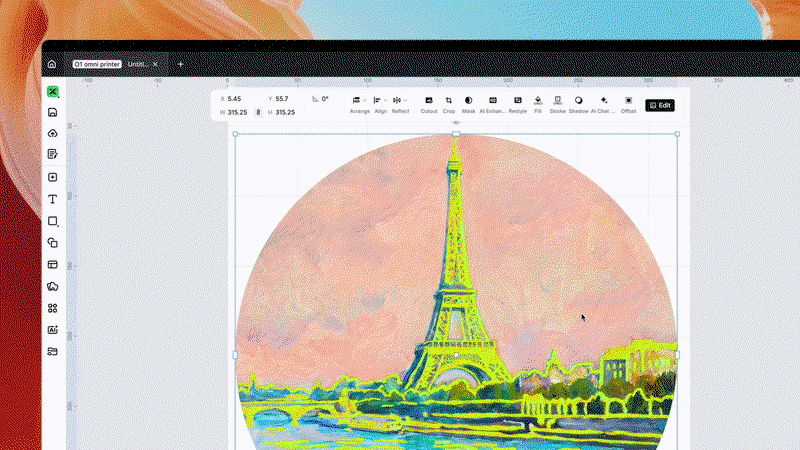Open the Fill color option
Viewport: 800px width, 450px height.
point(538,105)
